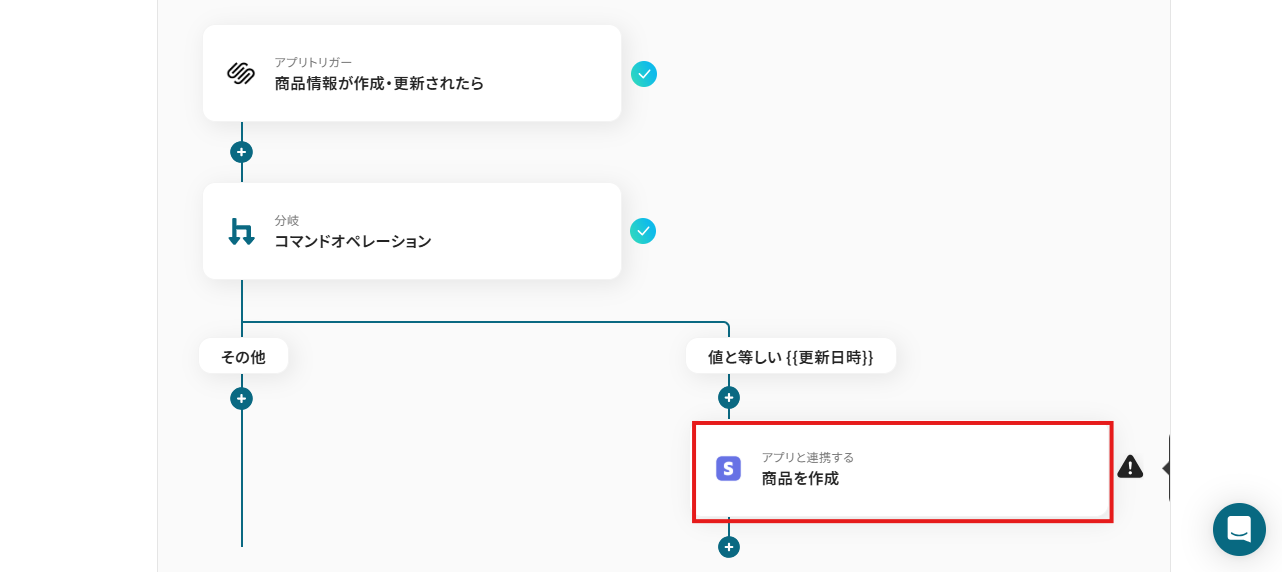
Task: Add a step below the app trigger
Action: pyautogui.click(x=241, y=152)
